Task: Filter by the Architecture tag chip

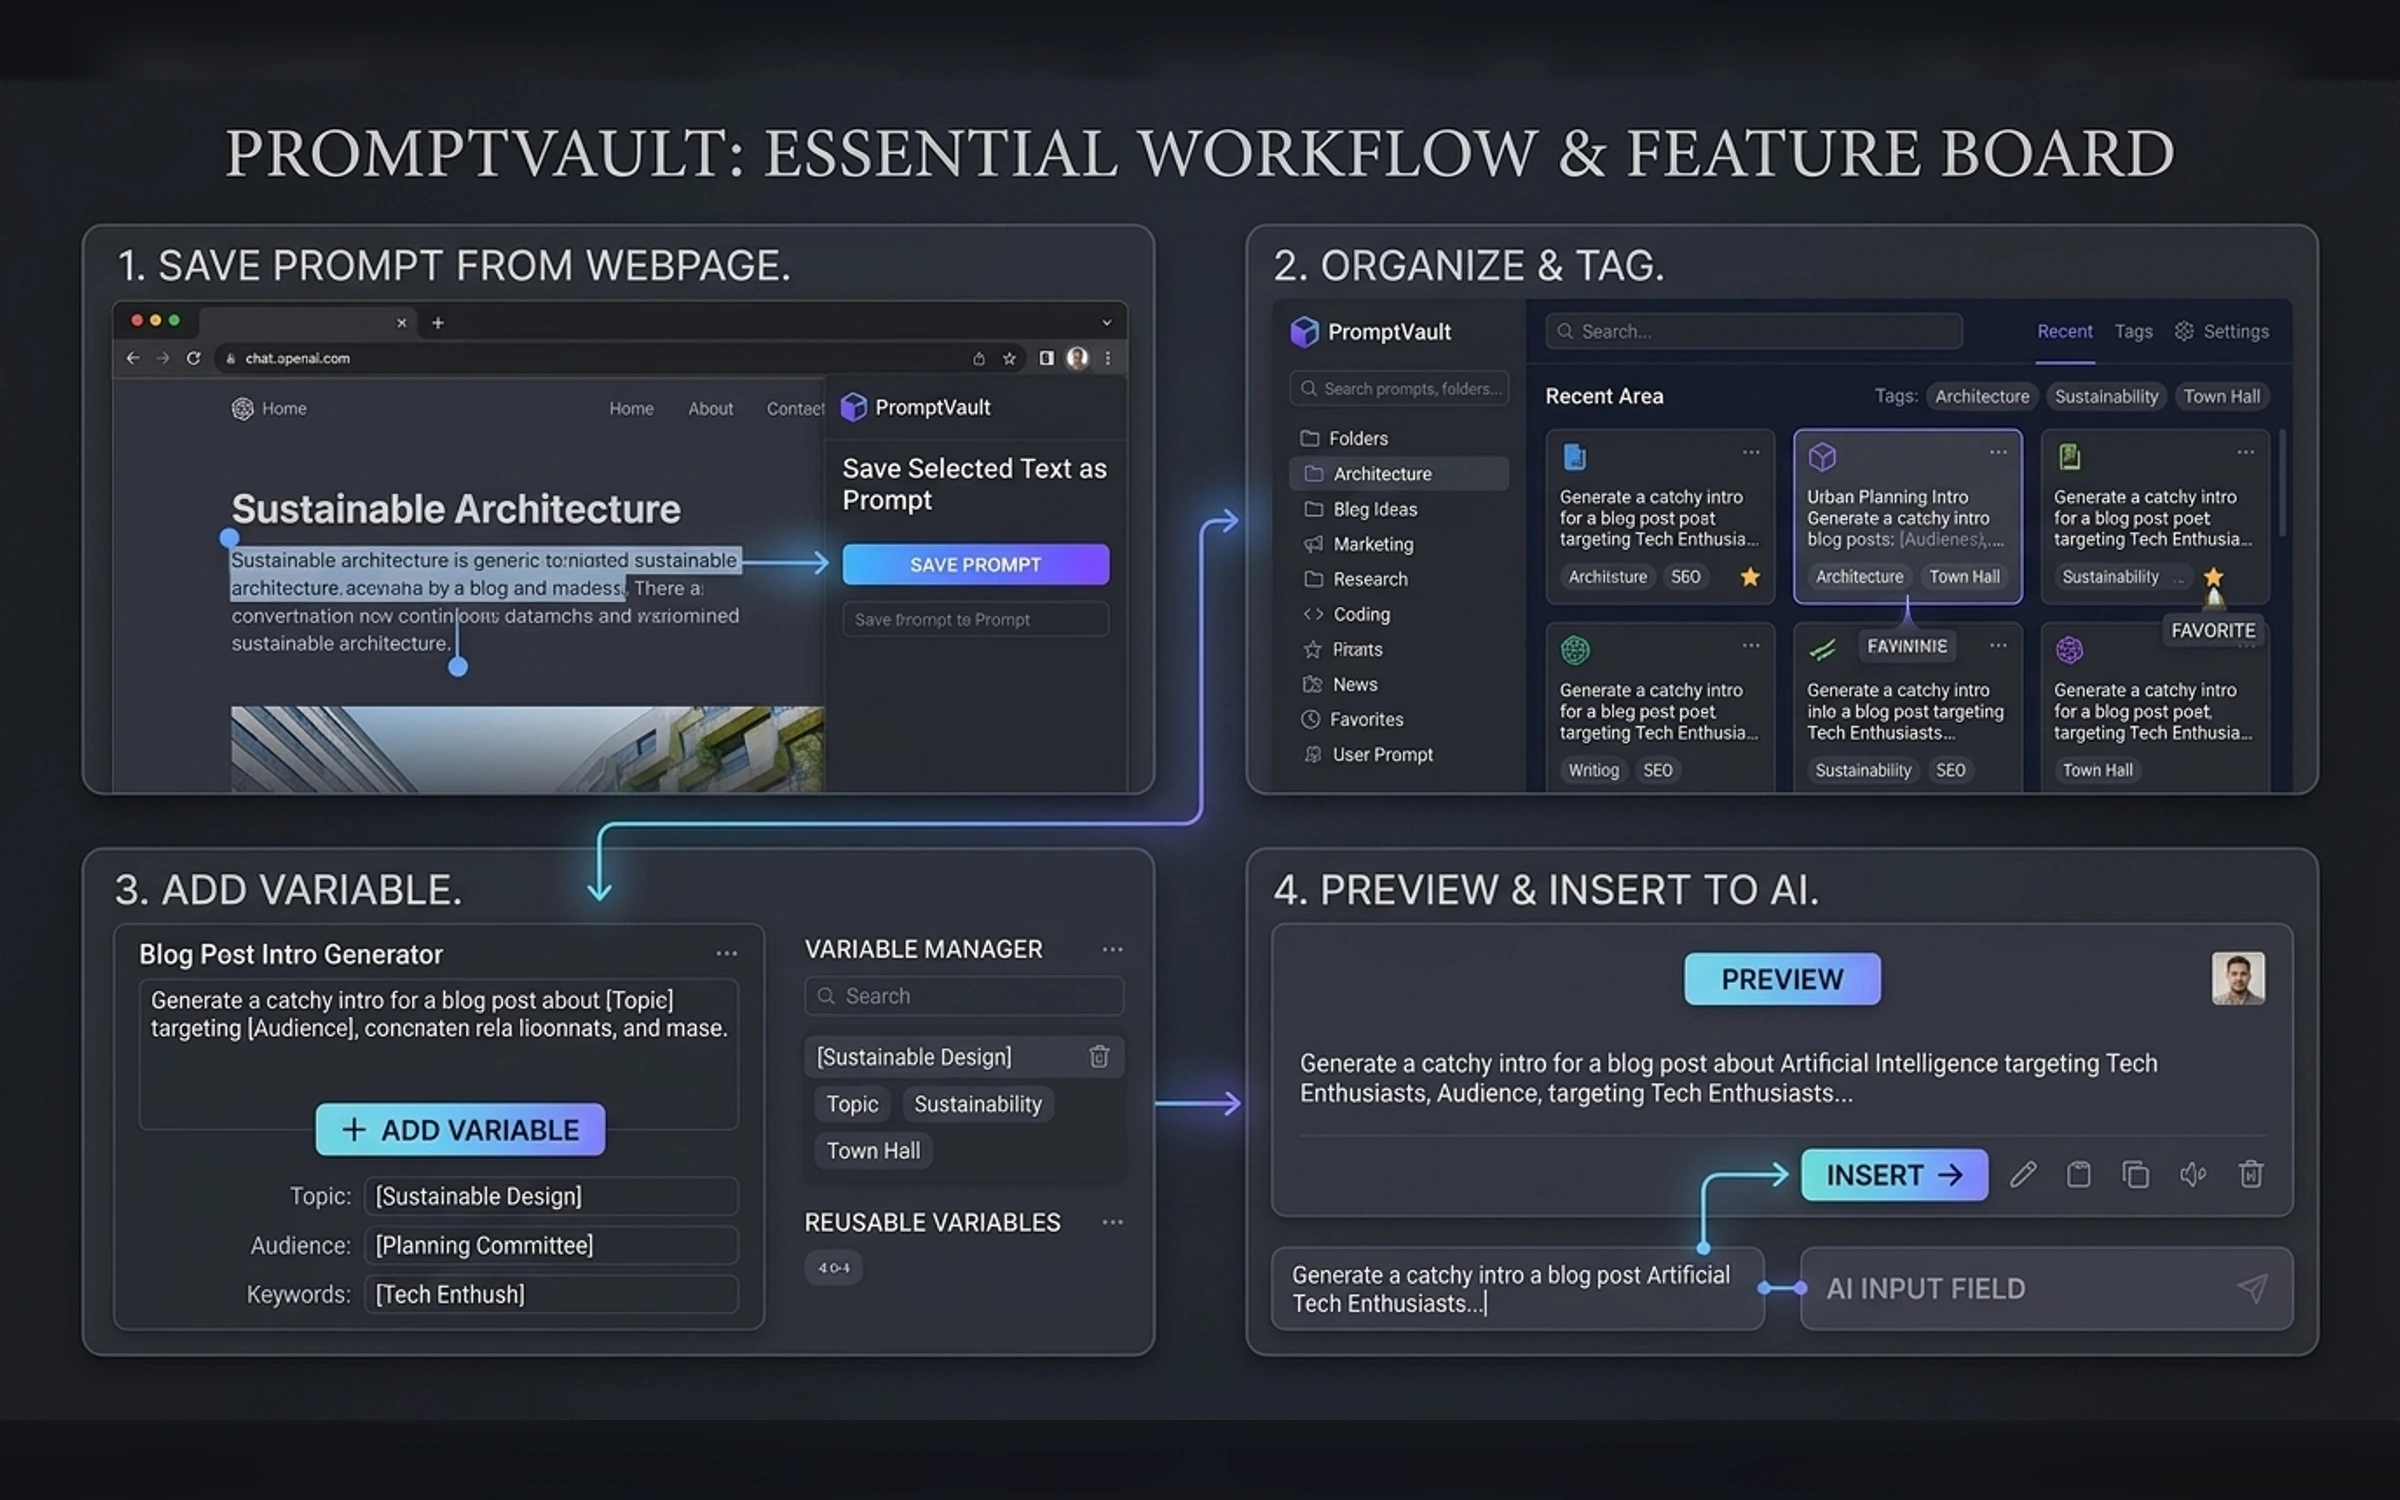Action: (x=1981, y=396)
